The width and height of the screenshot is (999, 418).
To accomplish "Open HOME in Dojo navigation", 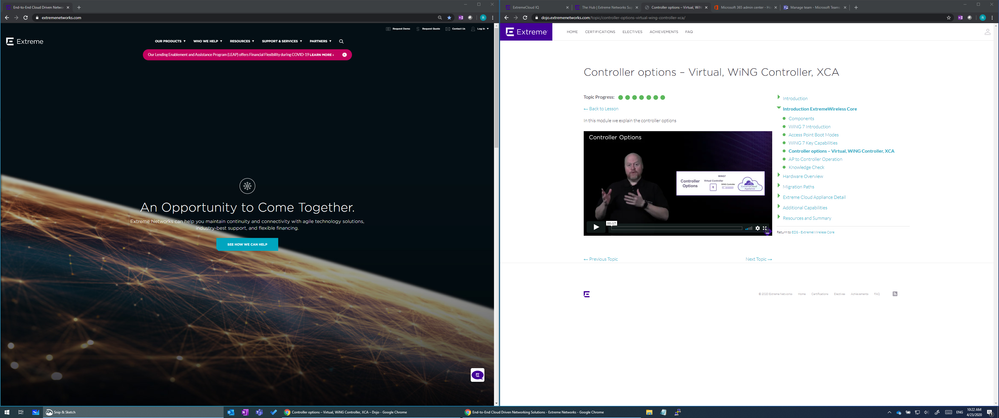I will pyautogui.click(x=572, y=32).
